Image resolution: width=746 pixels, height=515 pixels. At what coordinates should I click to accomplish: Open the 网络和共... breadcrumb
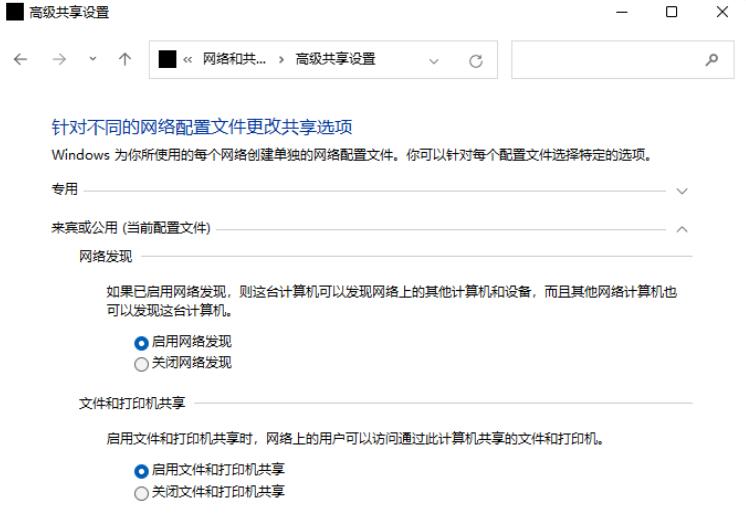tap(234, 59)
